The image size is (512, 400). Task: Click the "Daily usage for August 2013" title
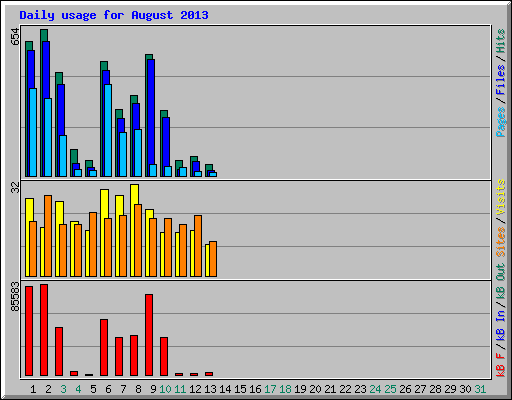(x=114, y=15)
